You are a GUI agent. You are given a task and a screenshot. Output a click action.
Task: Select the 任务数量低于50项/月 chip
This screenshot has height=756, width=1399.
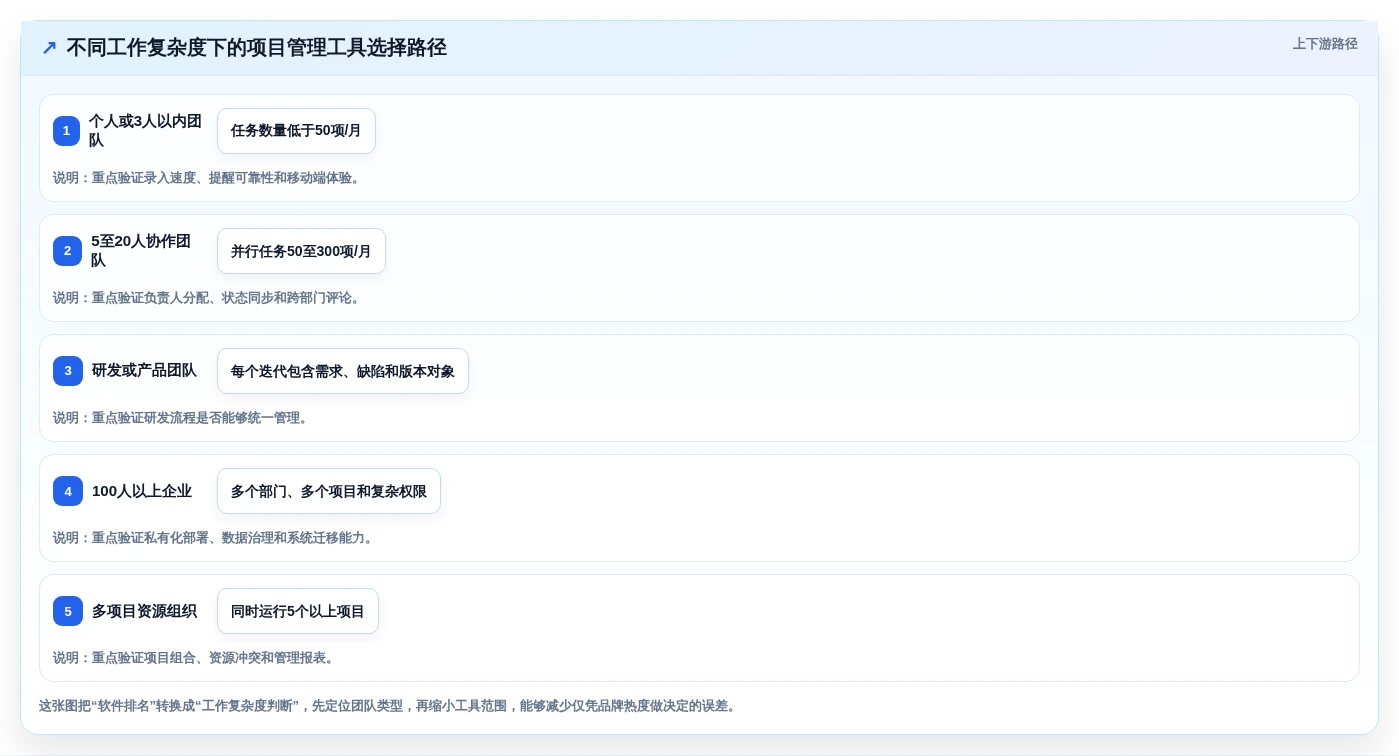pos(296,131)
